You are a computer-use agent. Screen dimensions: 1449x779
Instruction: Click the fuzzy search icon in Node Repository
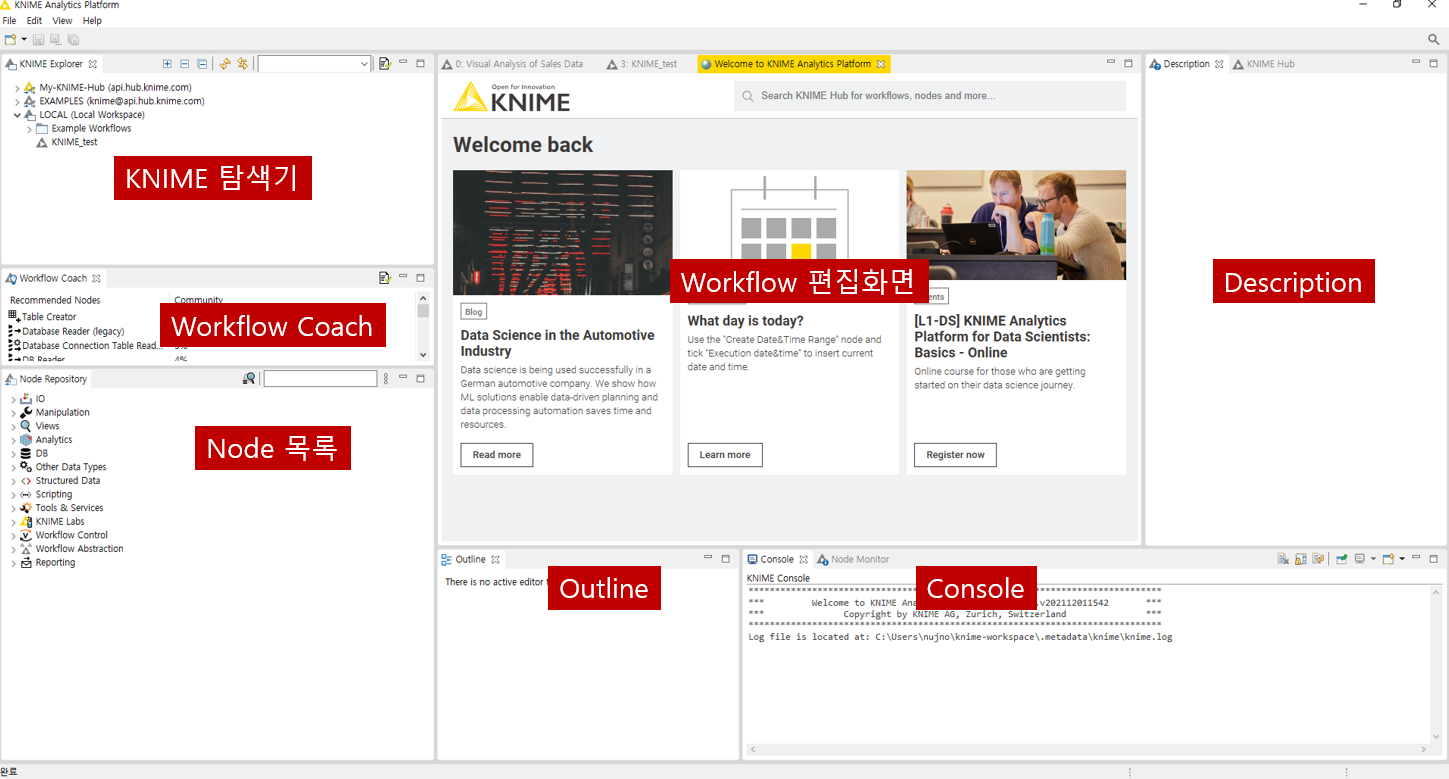[x=249, y=379]
